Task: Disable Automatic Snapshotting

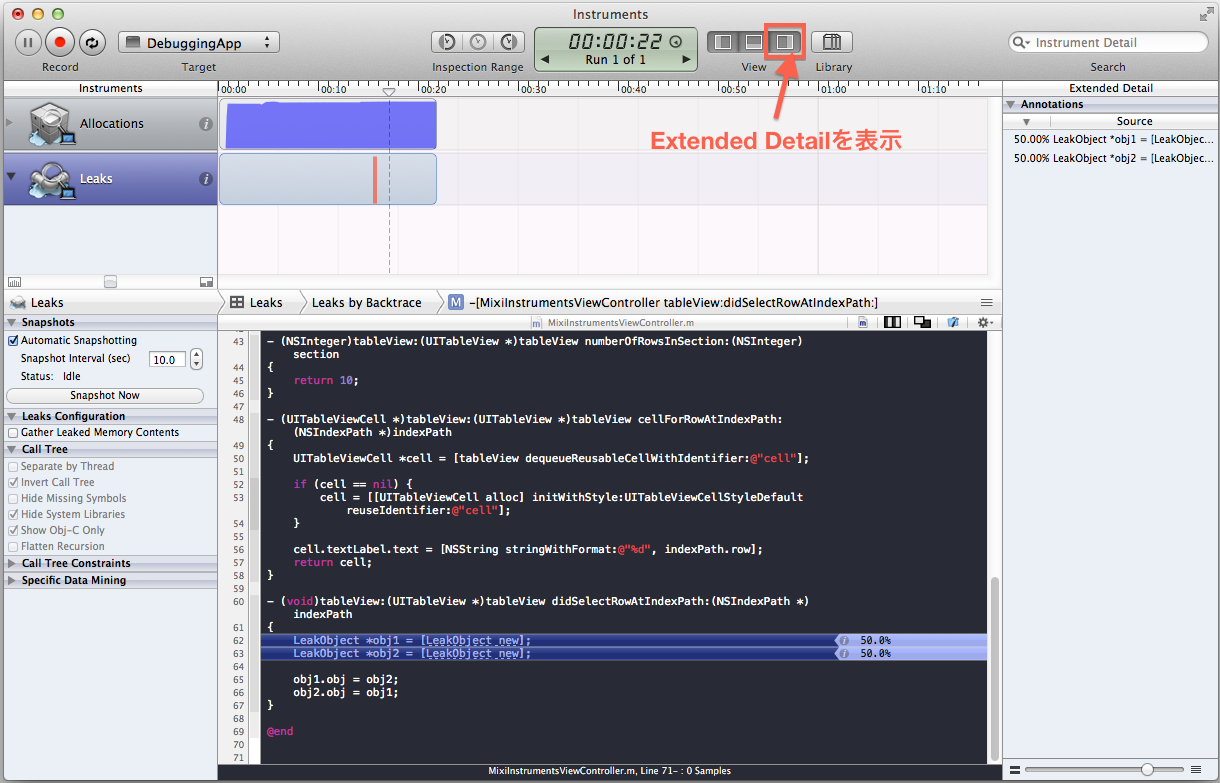Action: tap(12, 339)
